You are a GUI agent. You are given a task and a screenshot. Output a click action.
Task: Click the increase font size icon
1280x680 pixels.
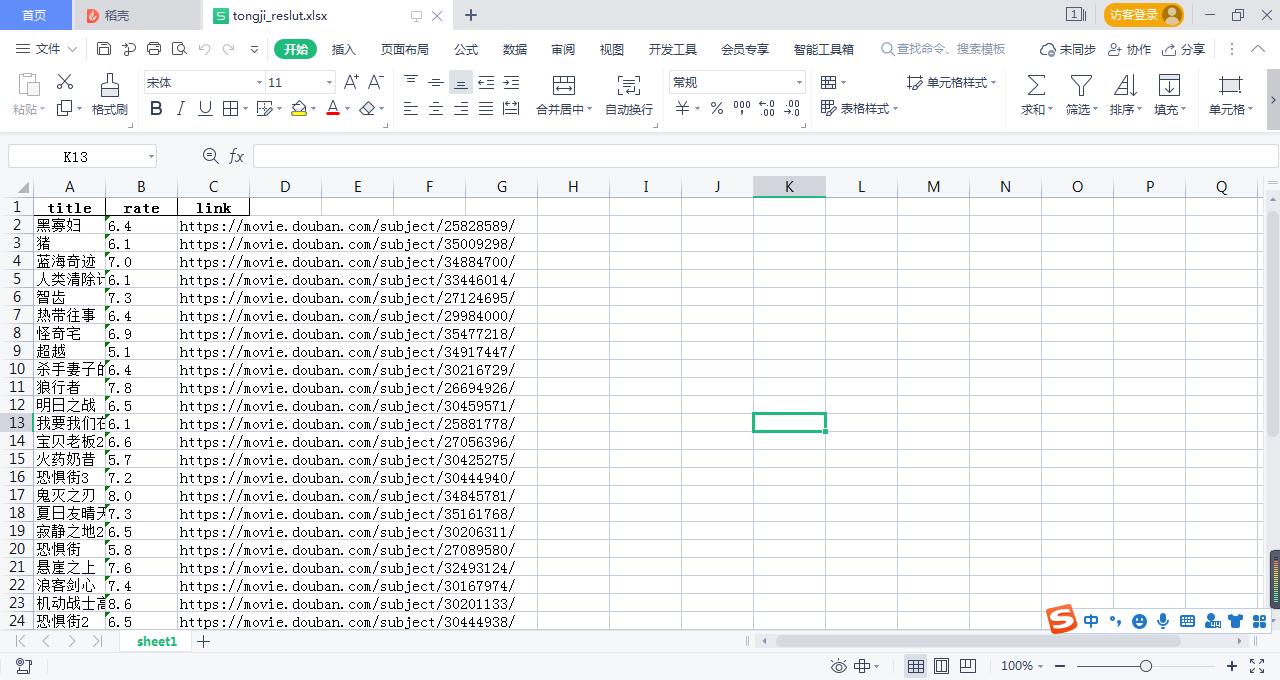point(351,82)
